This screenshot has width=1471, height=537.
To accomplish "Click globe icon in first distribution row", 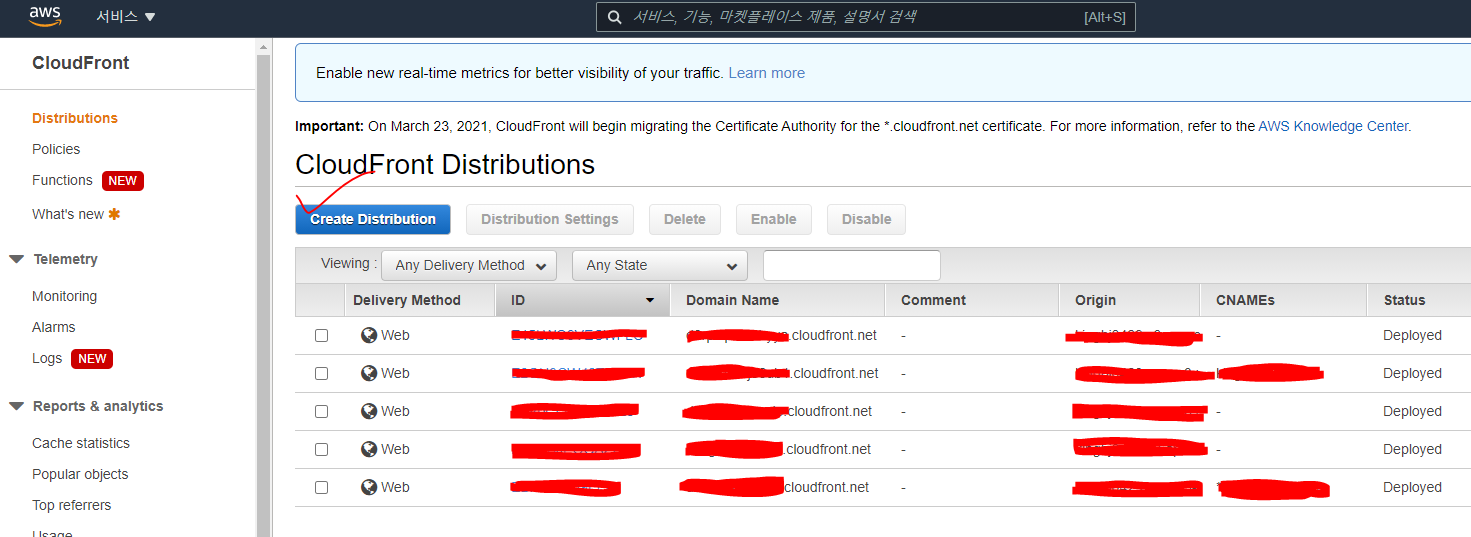I will pyautogui.click(x=369, y=335).
